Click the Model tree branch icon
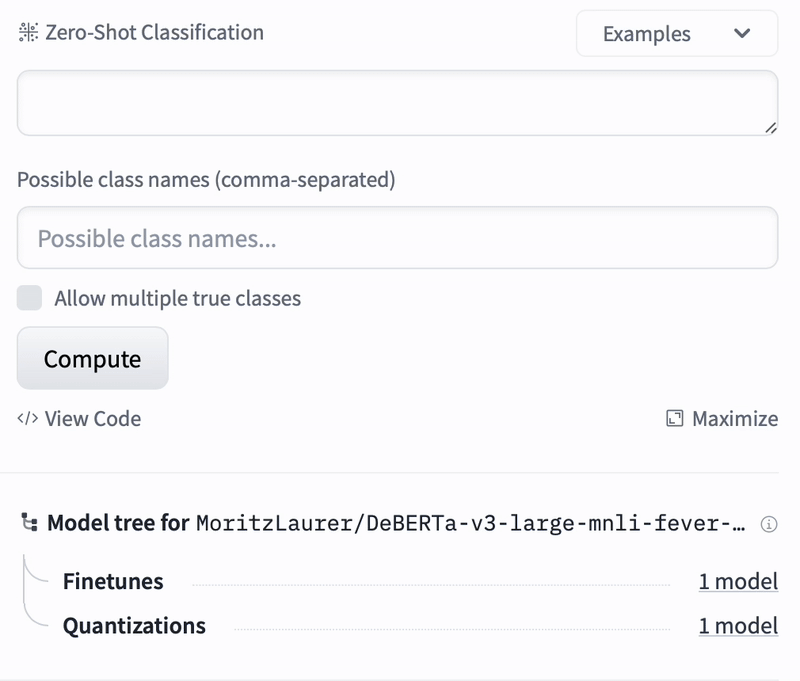This screenshot has height=681, width=800. point(29,523)
